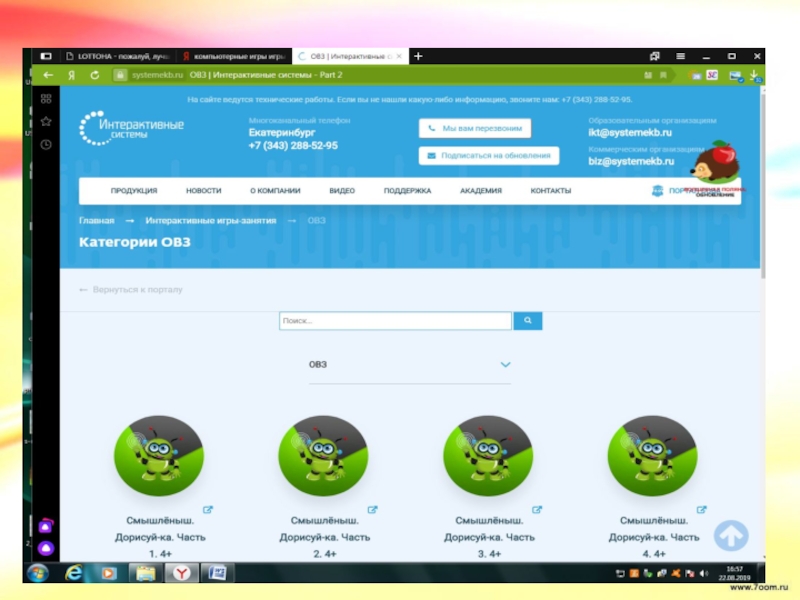Click the scroll-to-top arrow button
This screenshot has width=800, height=600.
[x=731, y=535]
